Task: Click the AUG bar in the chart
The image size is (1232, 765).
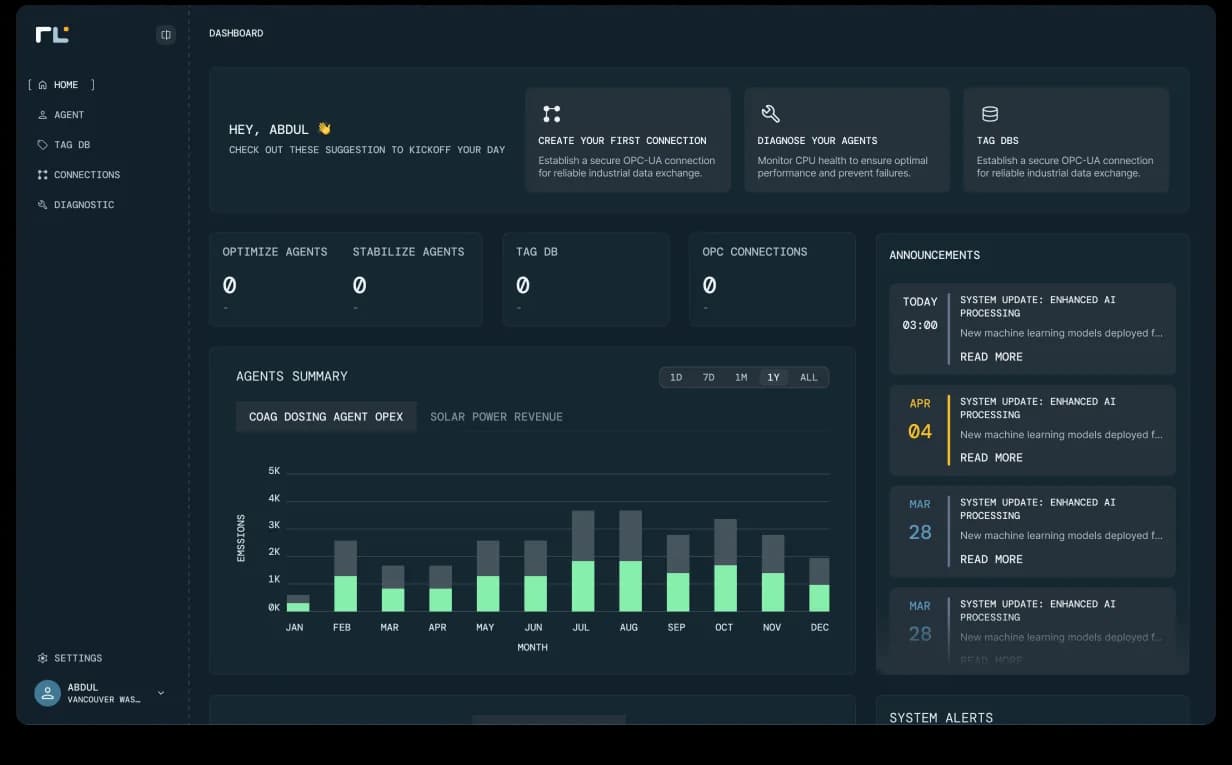Action: (630, 561)
